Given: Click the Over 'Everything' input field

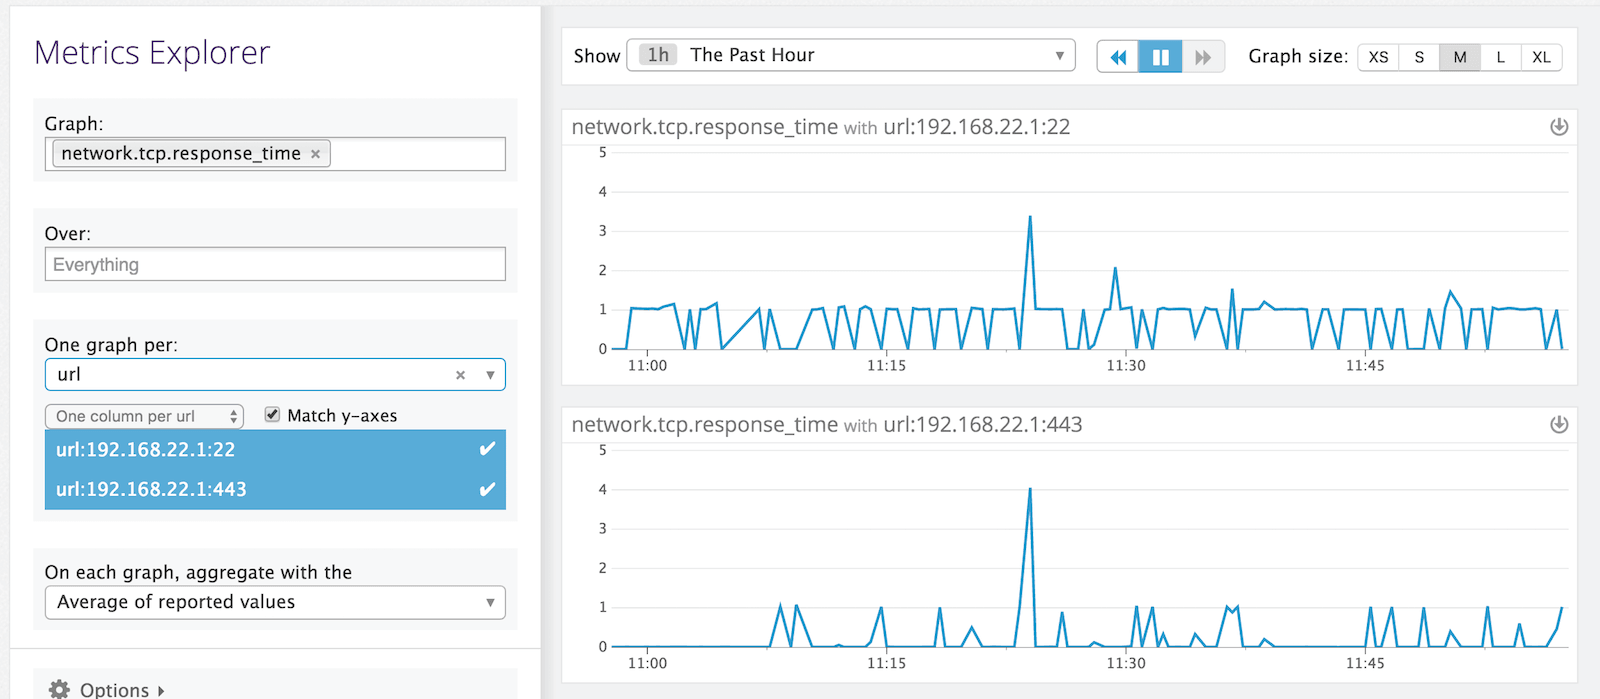Looking at the screenshot, I should pos(275,265).
